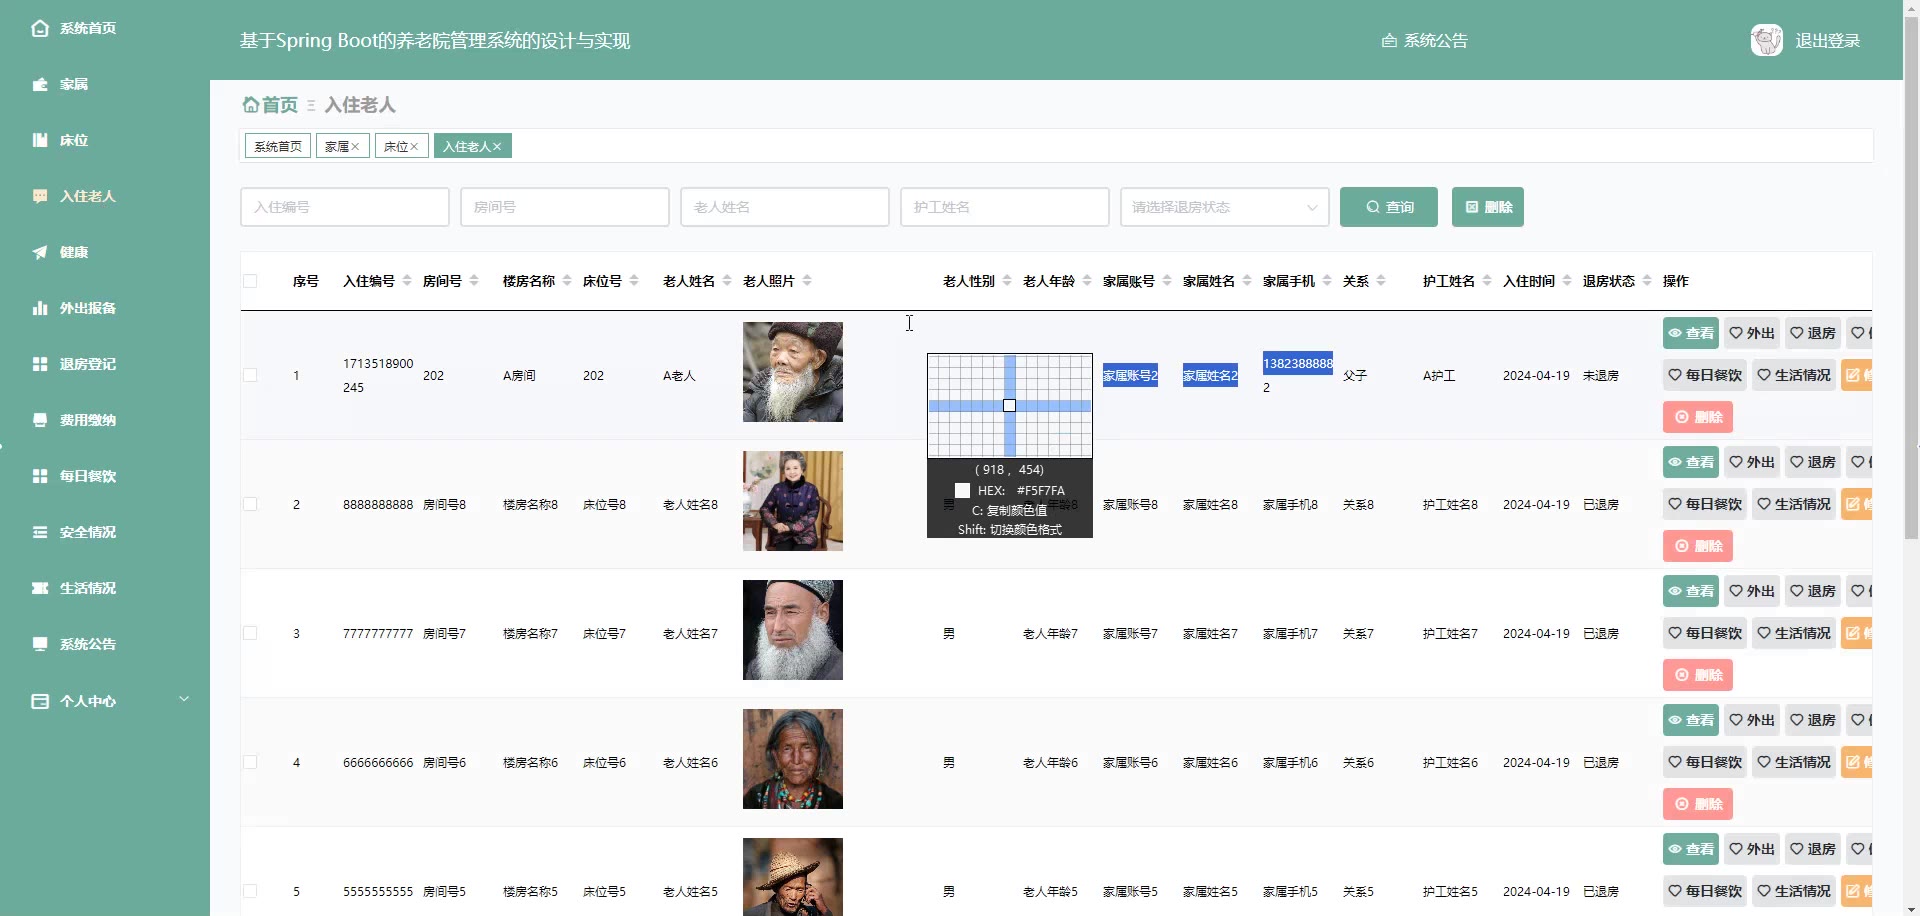Sort by 楼房名称 column arrows
Screen dimensions: 1920x916
[567, 281]
